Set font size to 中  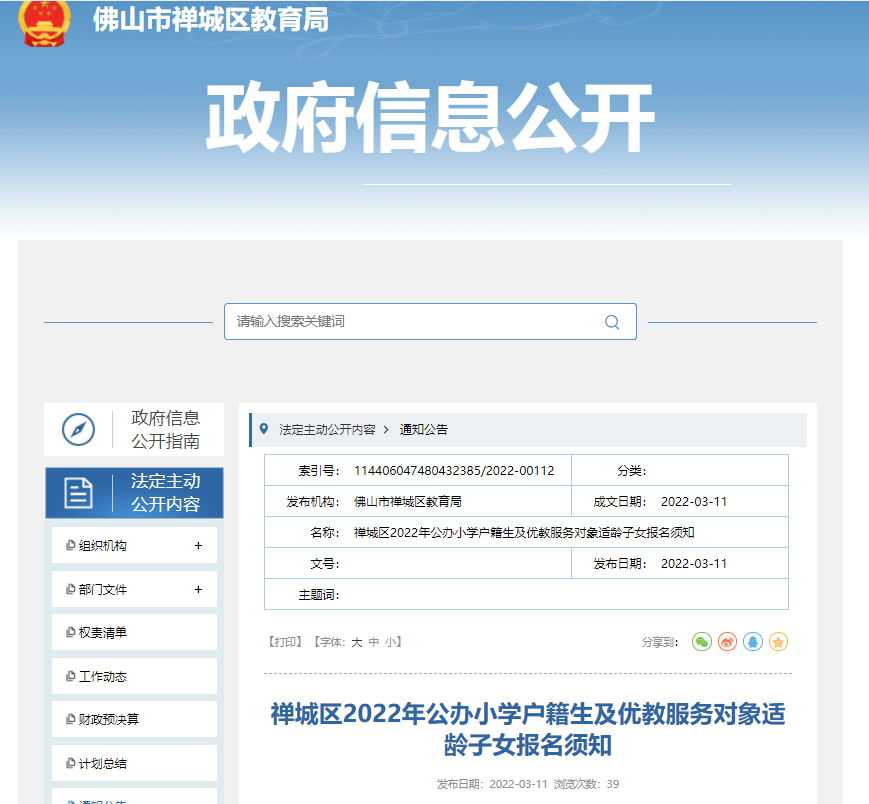click(374, 642)
